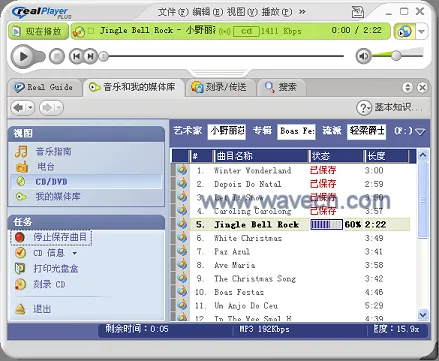The height and width of the screenshot is (361, 439).
Task: Select track Jingle Bell Rock row
Action: pyautogui.click(x=300, y=225)
